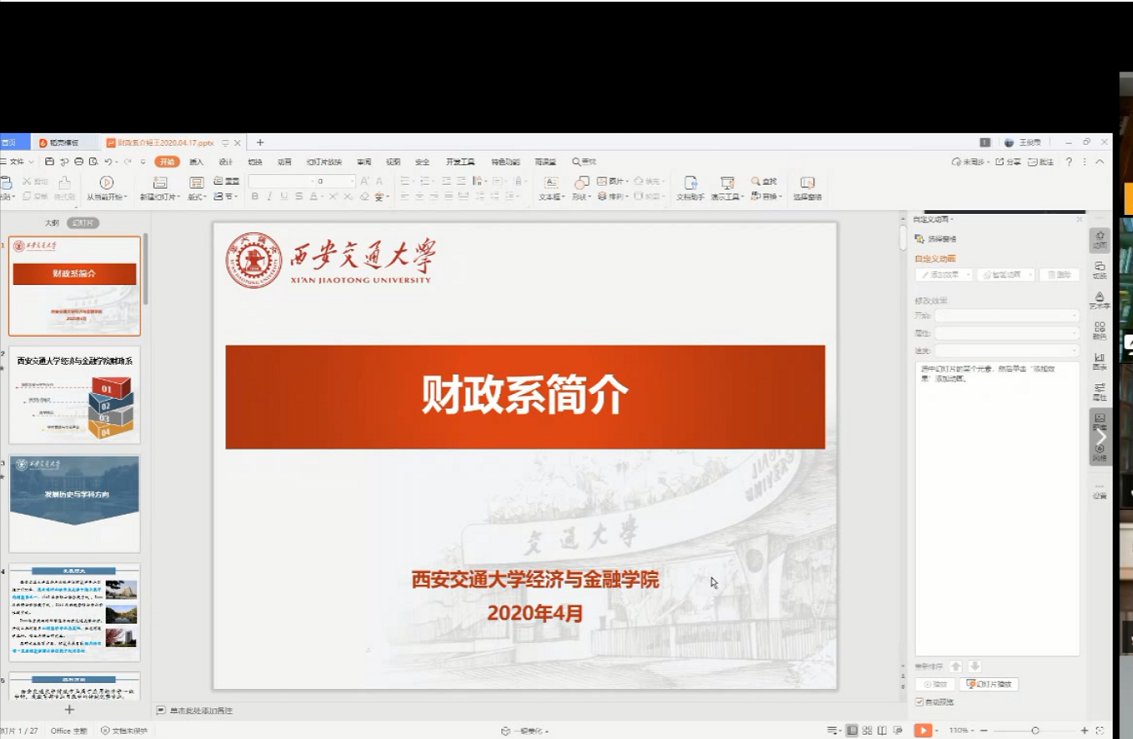The width and height of the screenshot is (1133, 739).
Task: Switch to slide sorter grid view icon
Action: pos(867,731)
